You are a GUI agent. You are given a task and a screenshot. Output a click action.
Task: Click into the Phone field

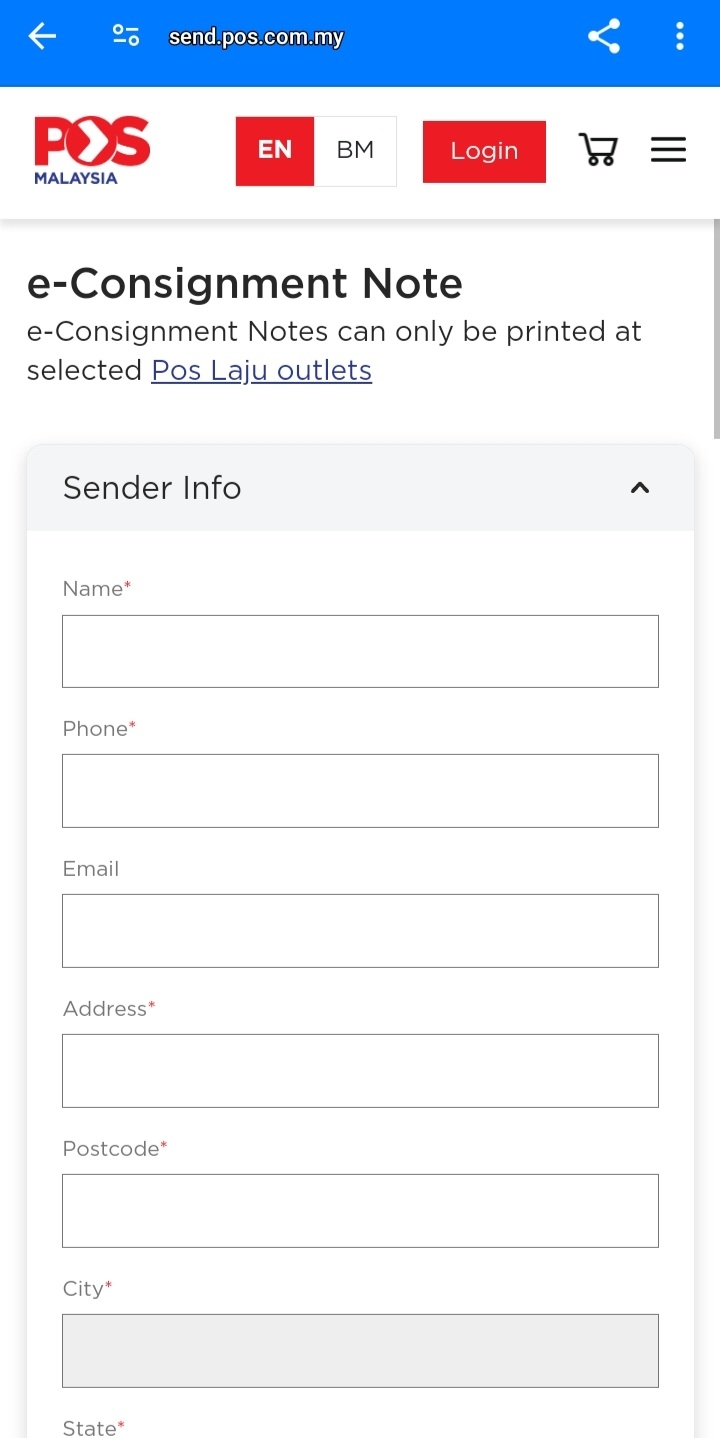pos(360,791)
